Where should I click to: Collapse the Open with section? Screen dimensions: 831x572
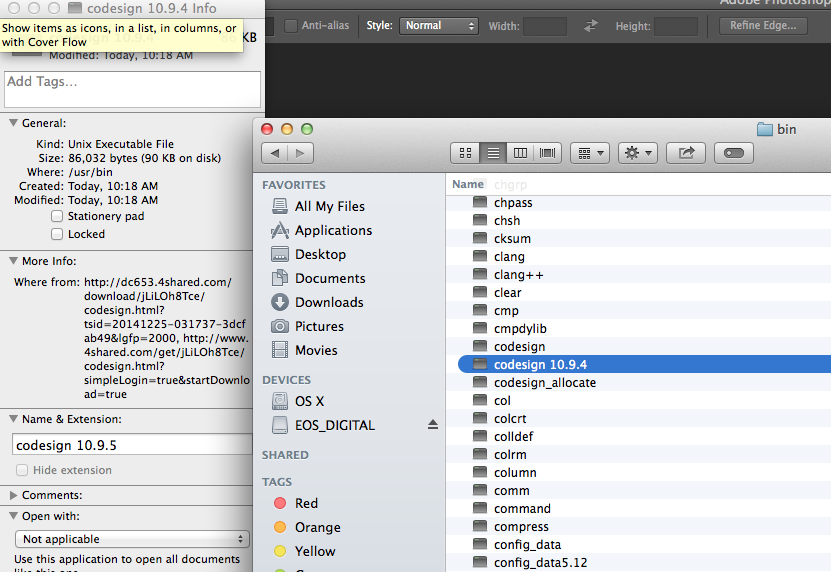tap(13, 516)
